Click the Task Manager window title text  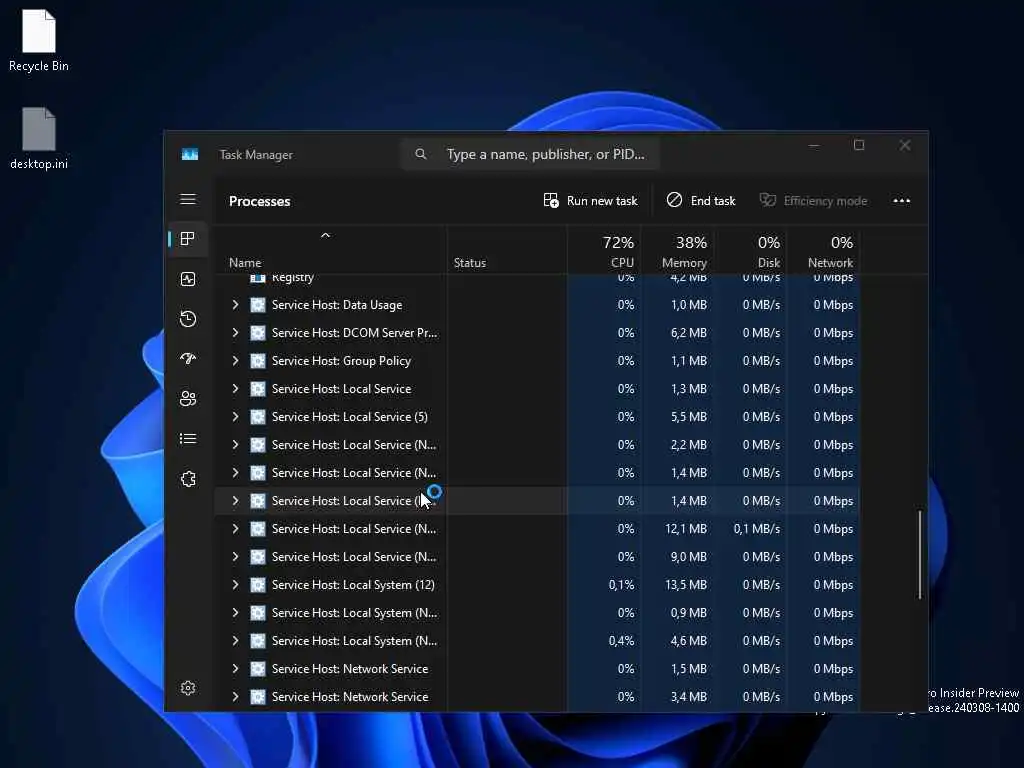pos(256,155)
